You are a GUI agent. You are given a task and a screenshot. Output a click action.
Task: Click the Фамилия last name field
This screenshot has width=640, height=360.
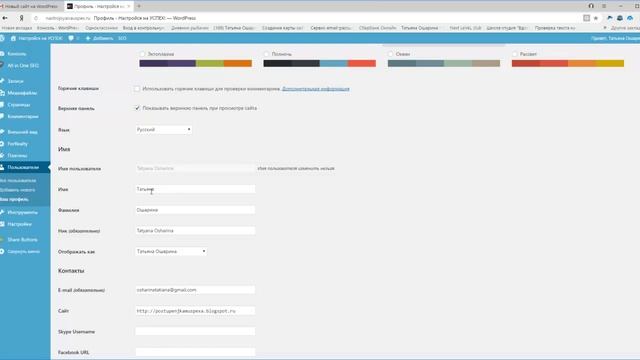click(x=195, y=210)
